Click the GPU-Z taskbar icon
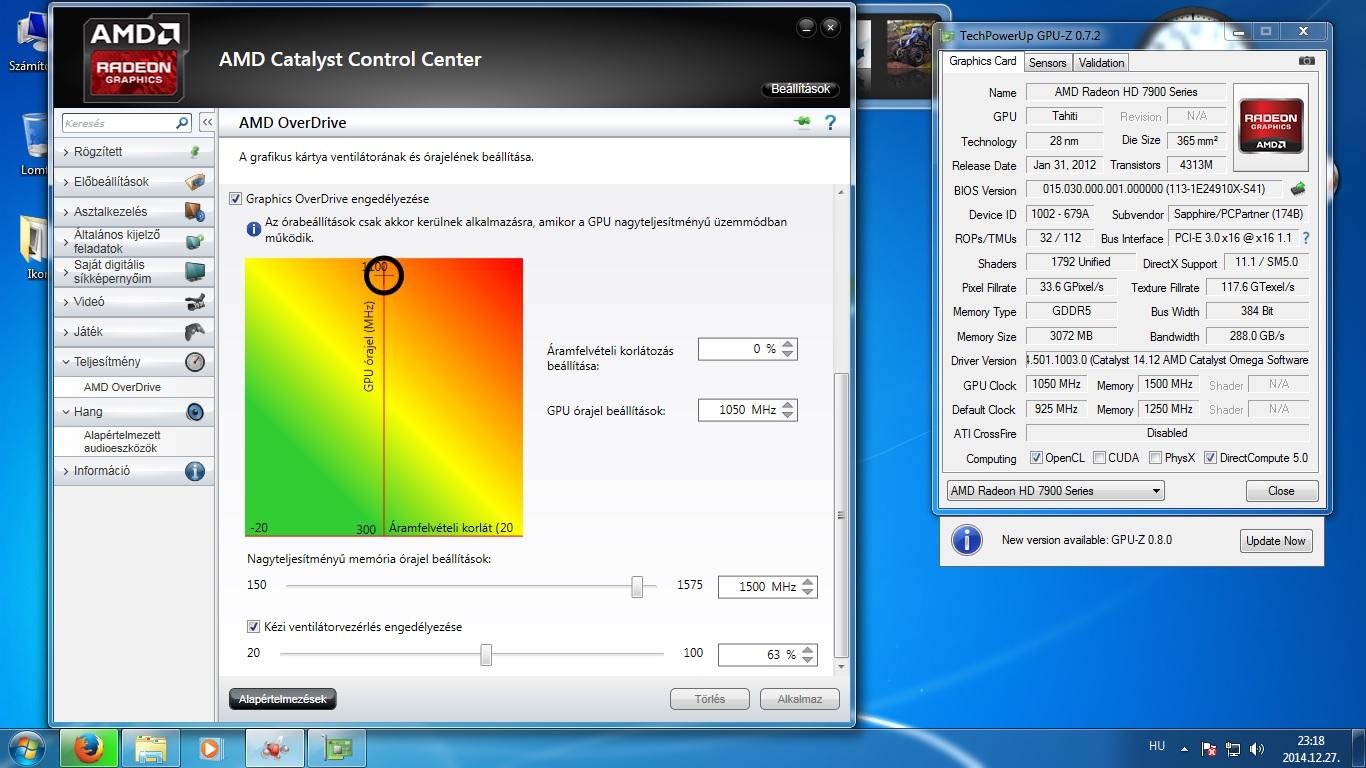Image resolution: width=1366 pixels, height=768 pixels. coord(336,748)
